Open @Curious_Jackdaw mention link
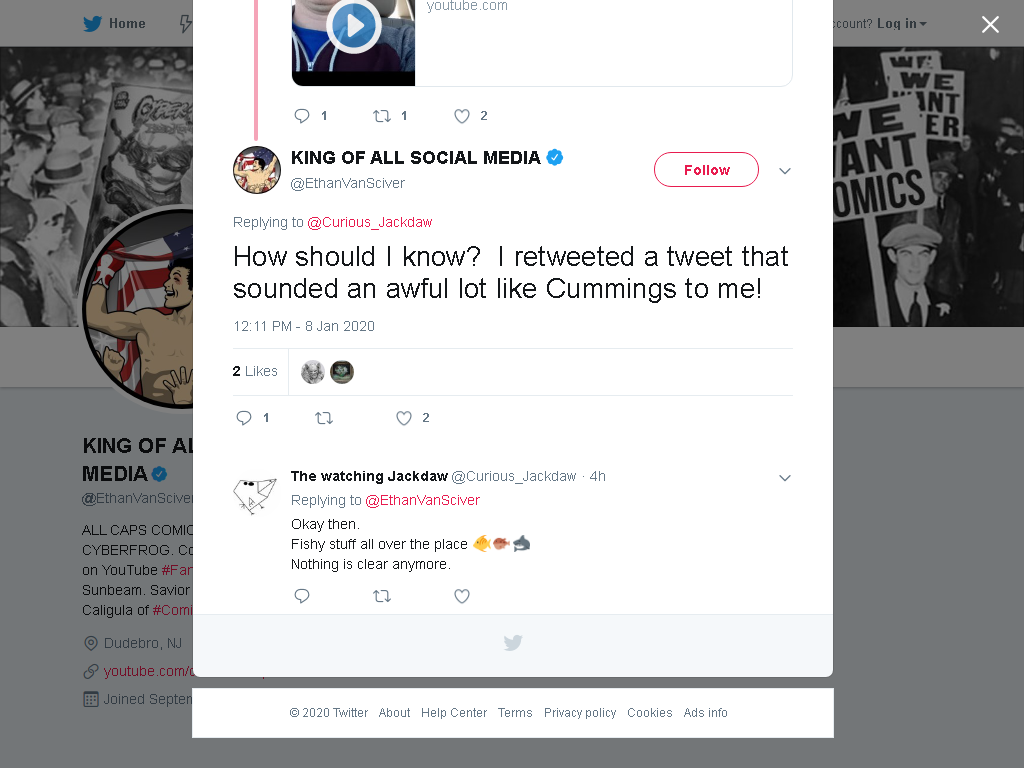 point(370,222)
